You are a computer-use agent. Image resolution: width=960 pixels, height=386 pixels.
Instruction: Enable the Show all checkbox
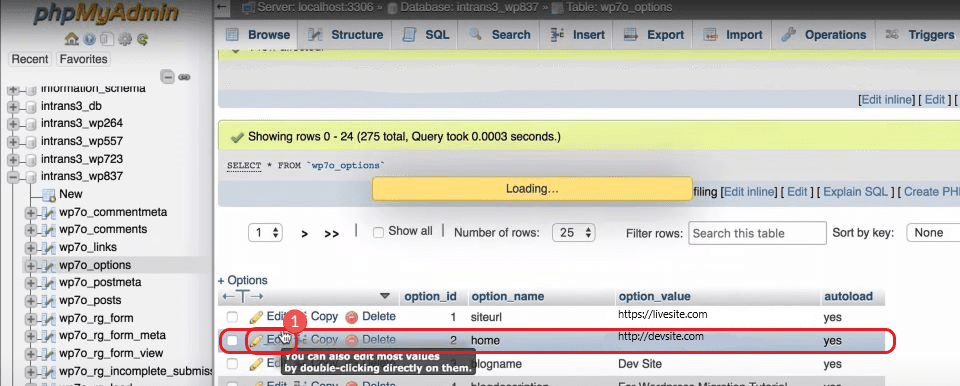pyautogui.click(x=378, y=232)
